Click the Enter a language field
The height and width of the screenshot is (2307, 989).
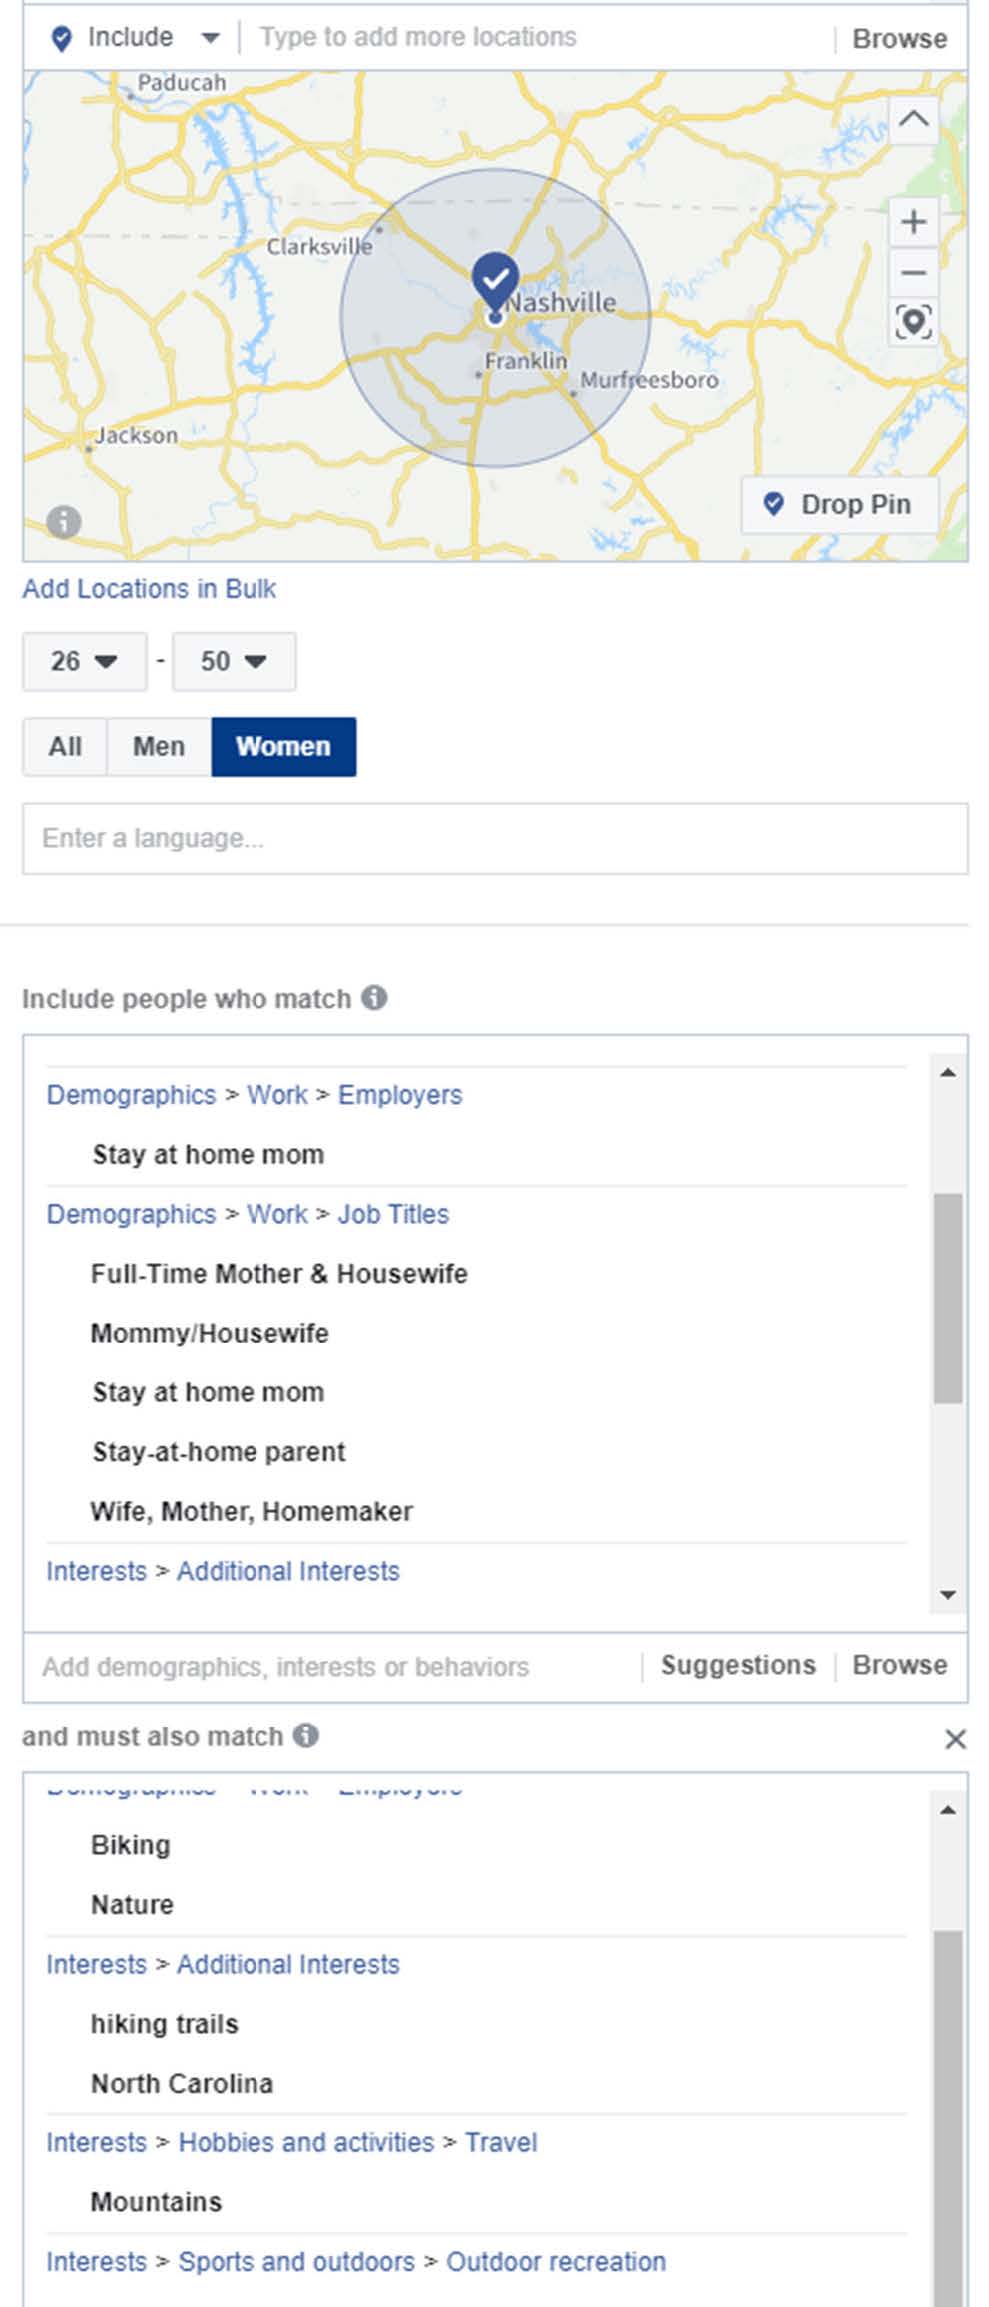coord(494,838)
